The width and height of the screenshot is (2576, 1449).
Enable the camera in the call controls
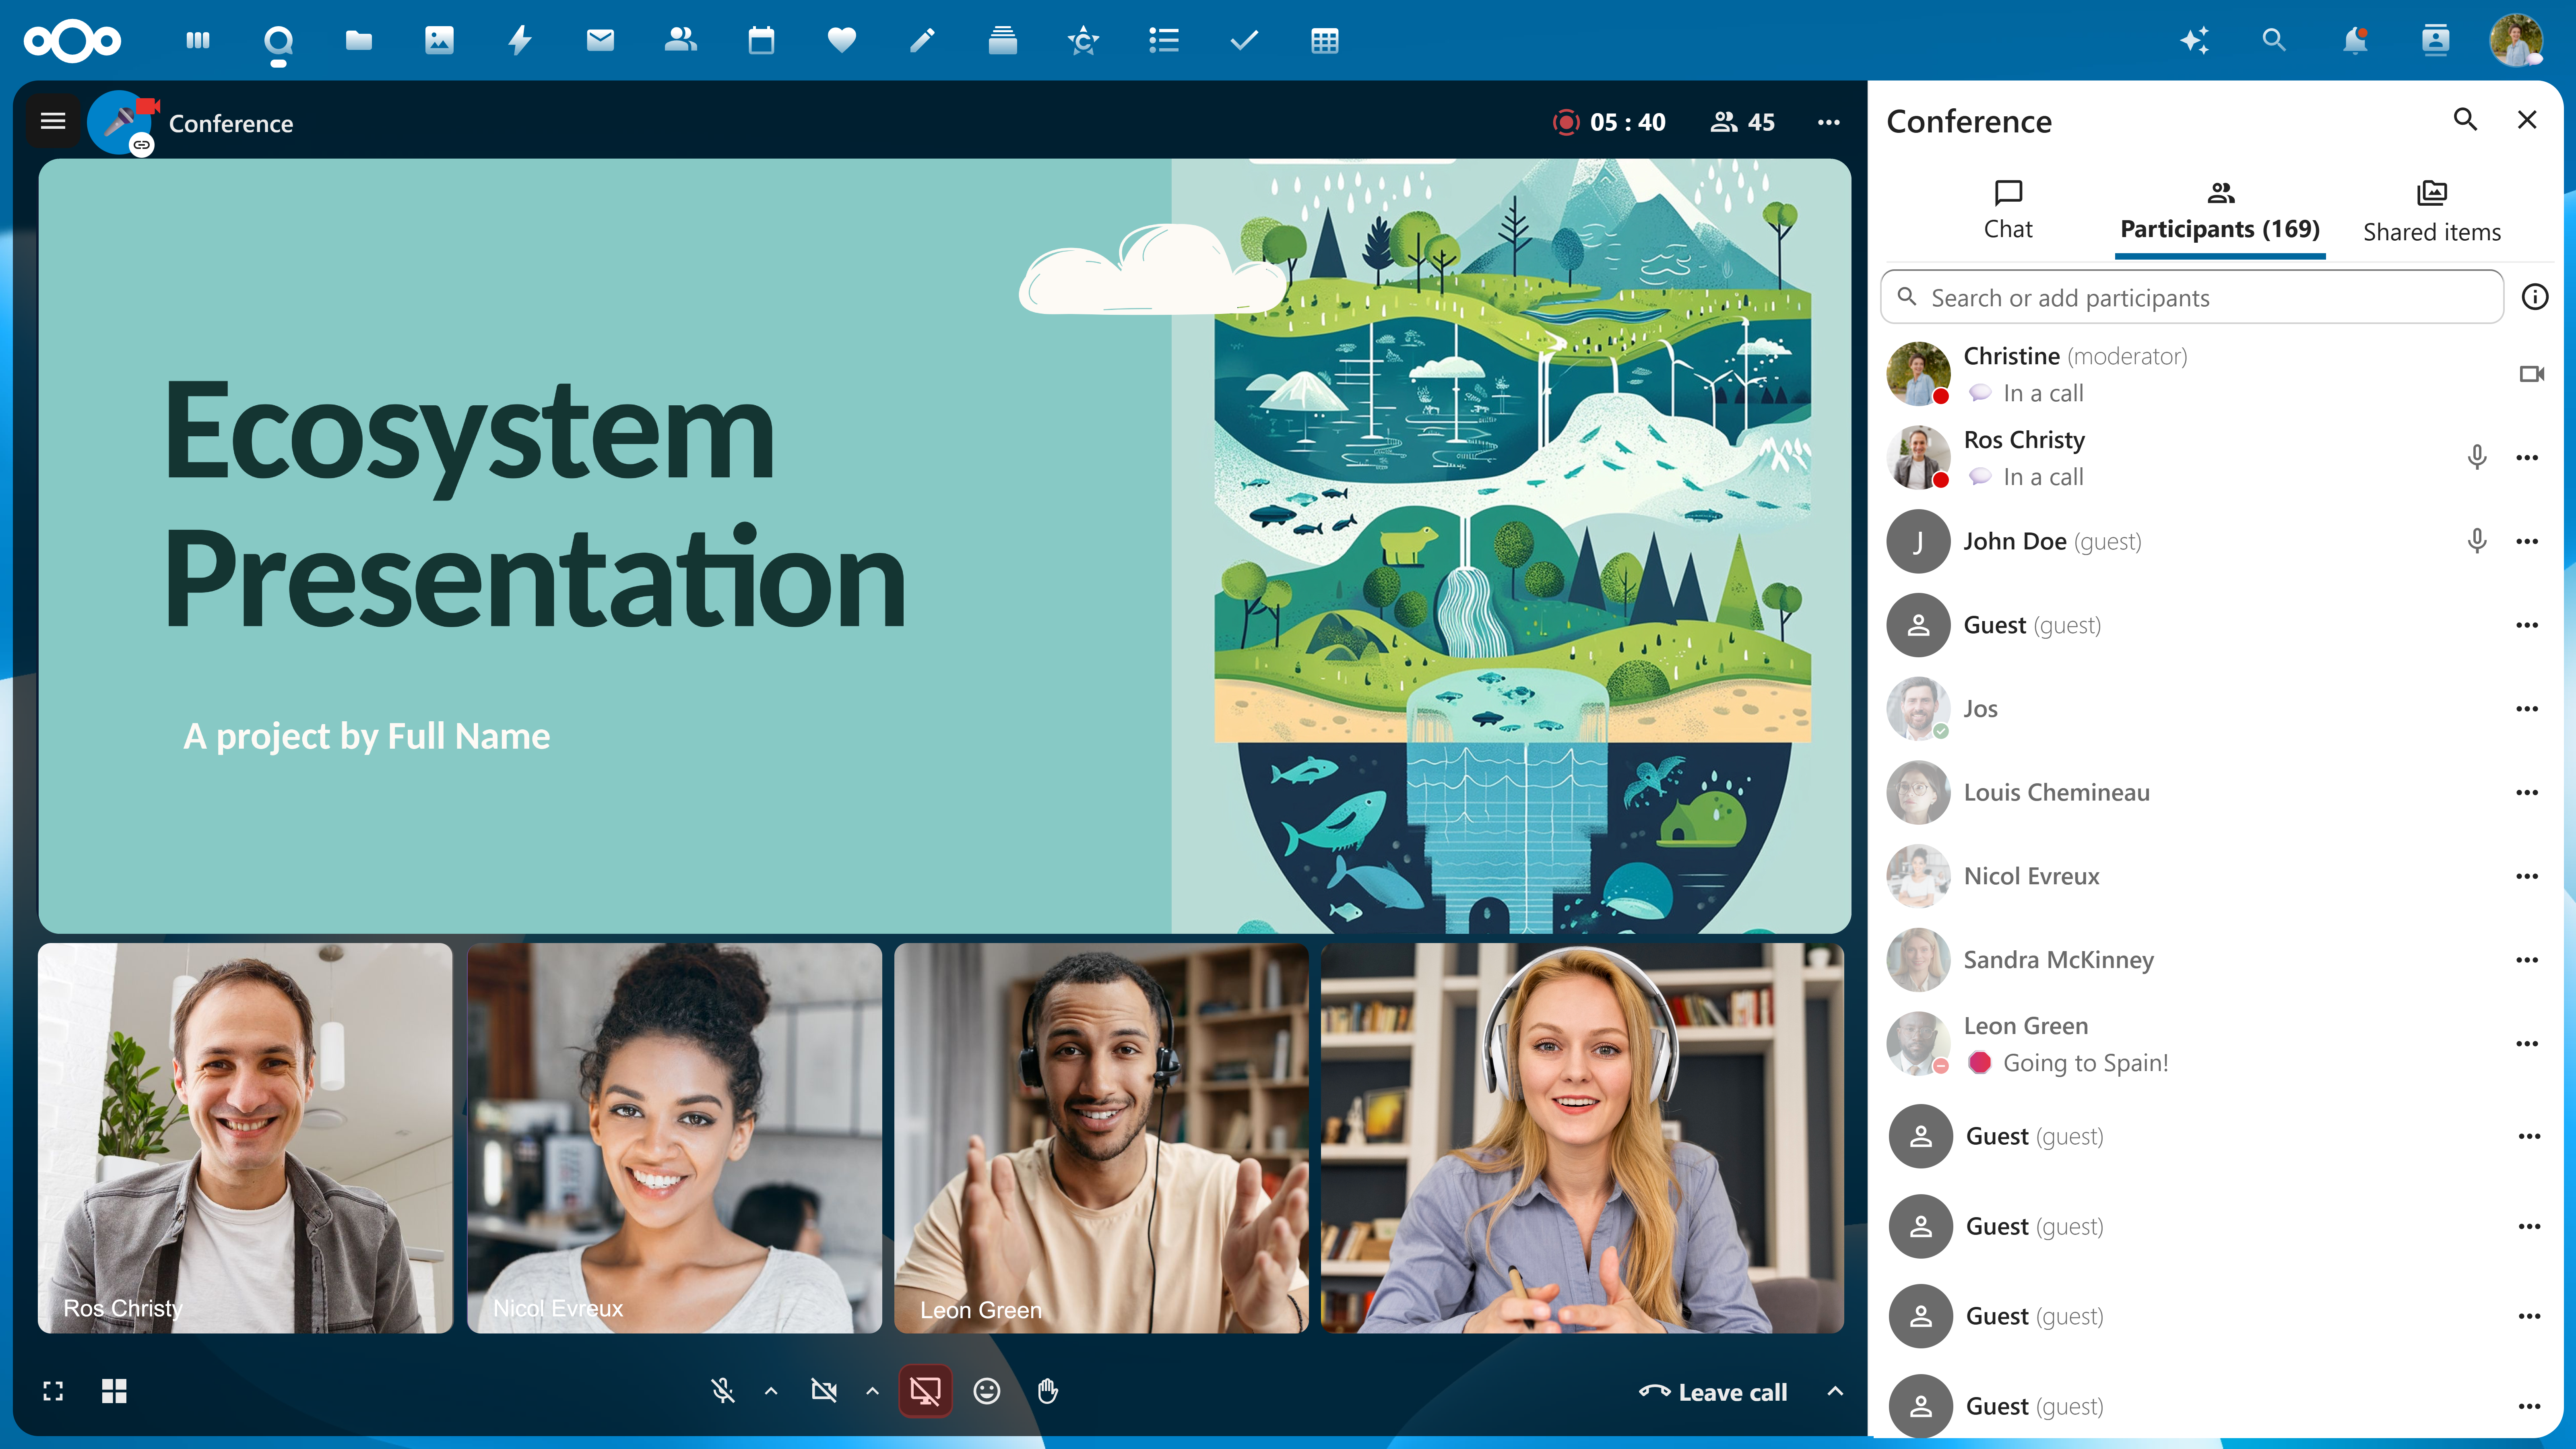[x=824, y=1391]
